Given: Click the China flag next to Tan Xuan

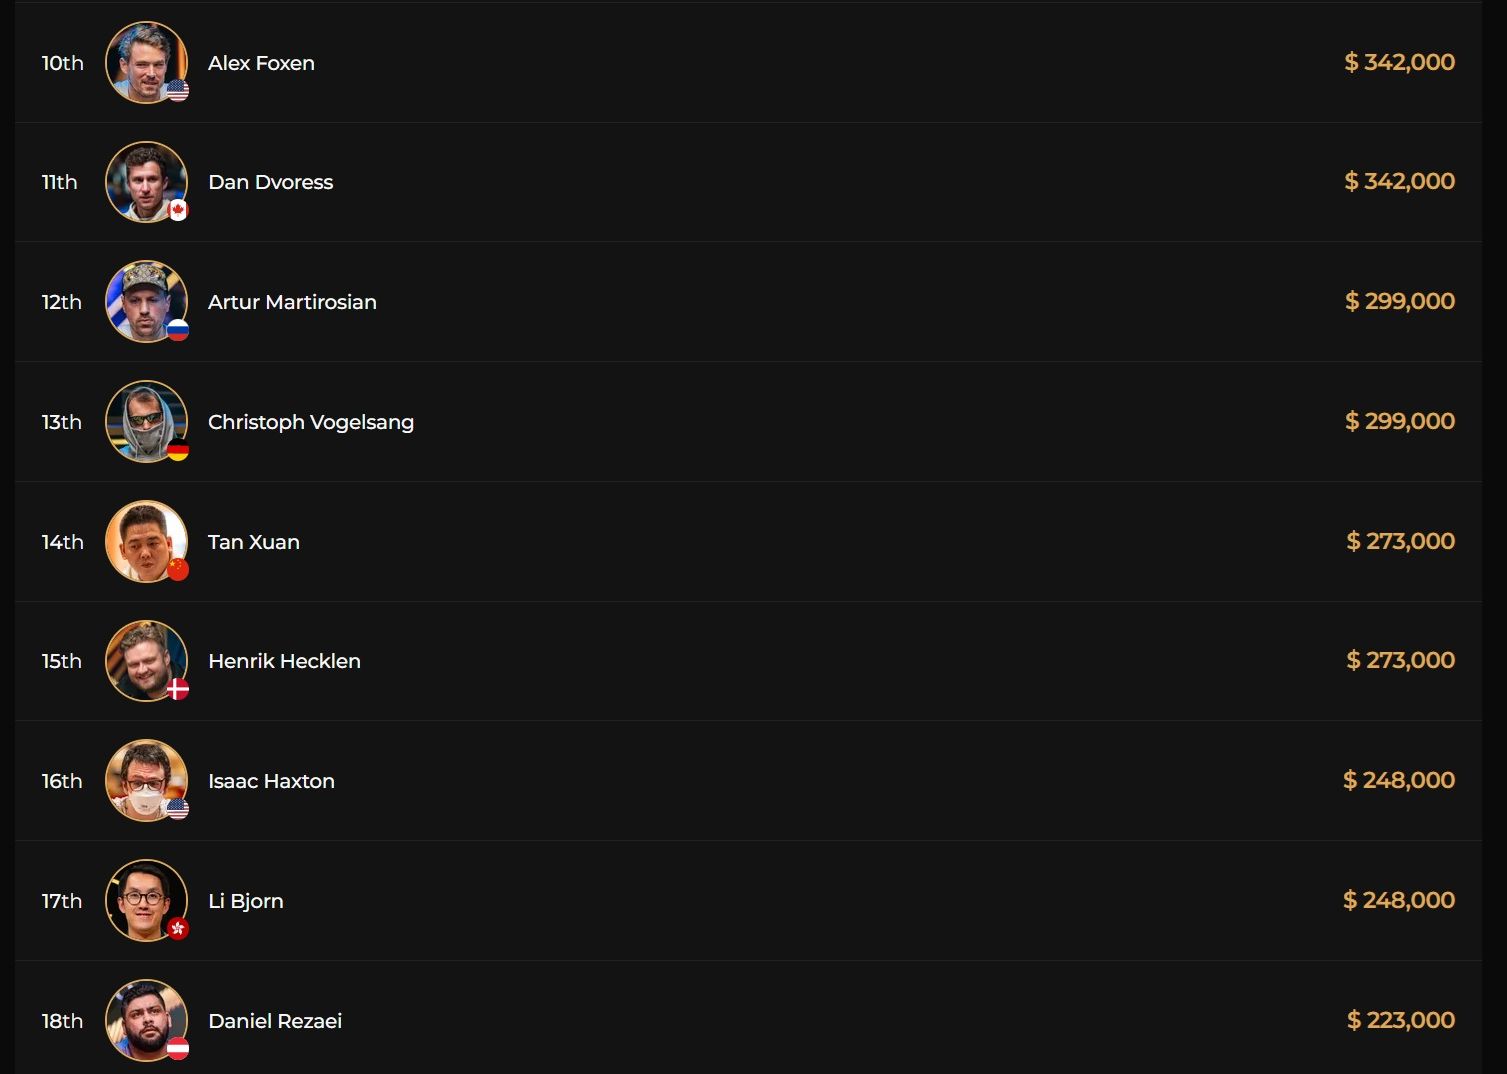Looking at the screenshot, I should 178,569.
